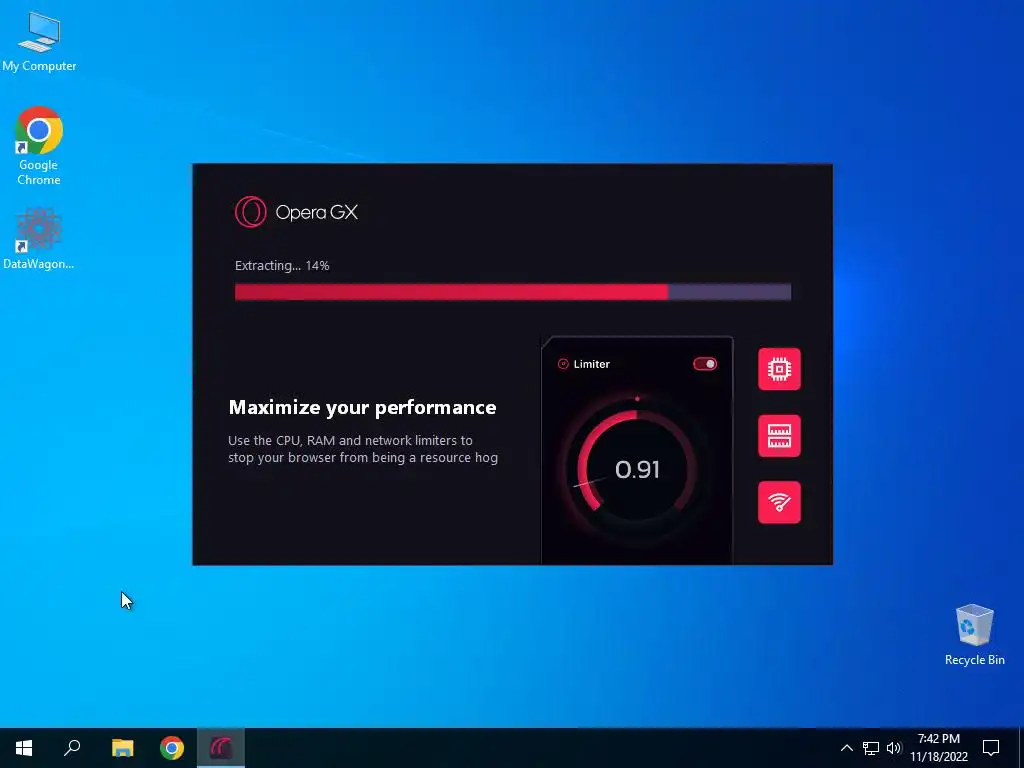The image size is (1024, 768).
Task: Open the network status tray icon
Action: point(871,748)
